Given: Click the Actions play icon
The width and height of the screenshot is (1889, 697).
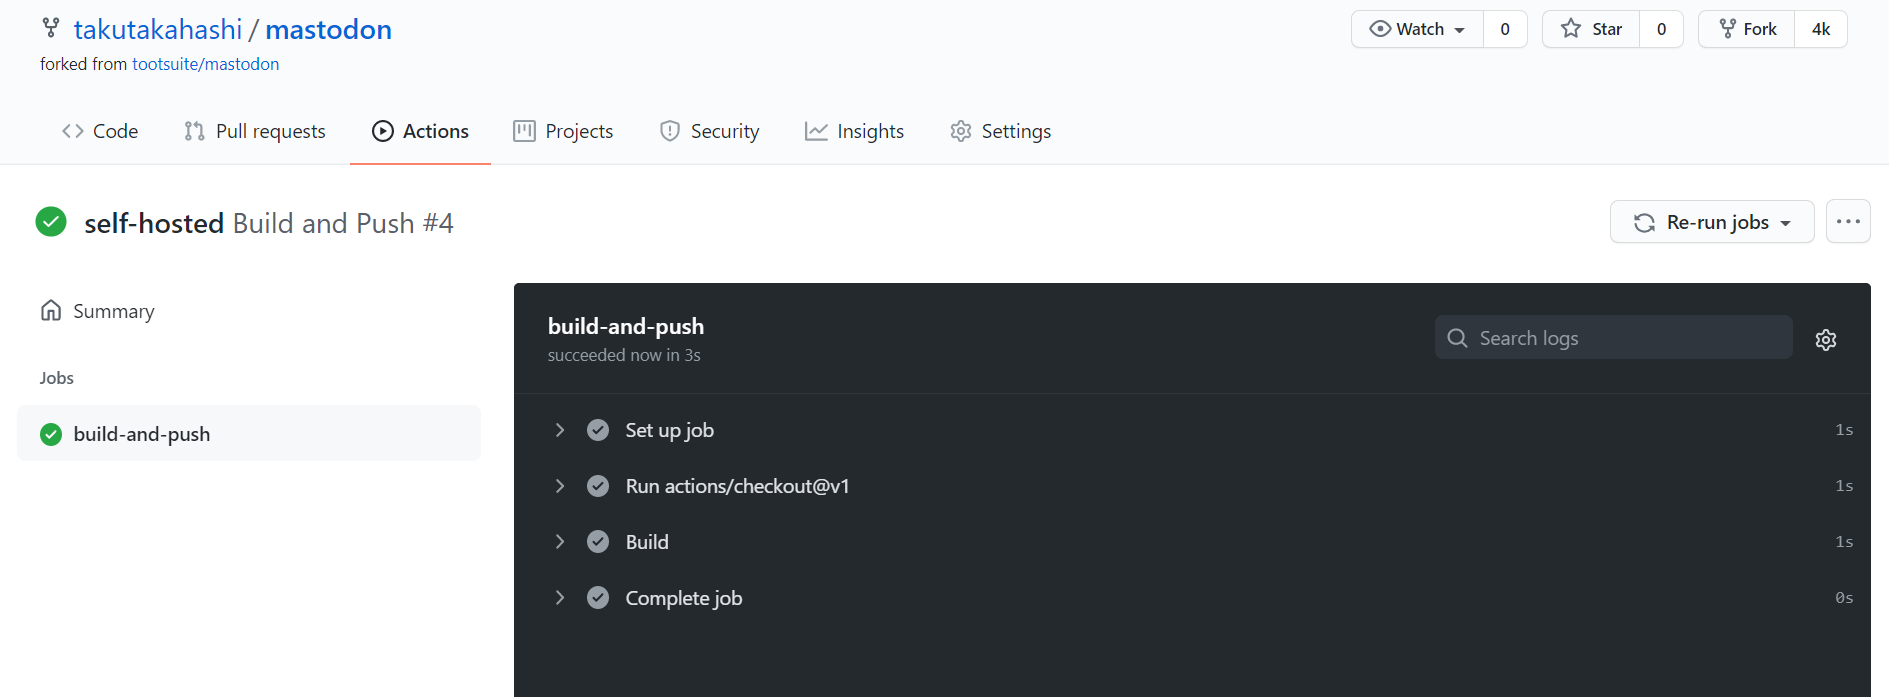Looking at the screenshot, I should click(383, 131).
